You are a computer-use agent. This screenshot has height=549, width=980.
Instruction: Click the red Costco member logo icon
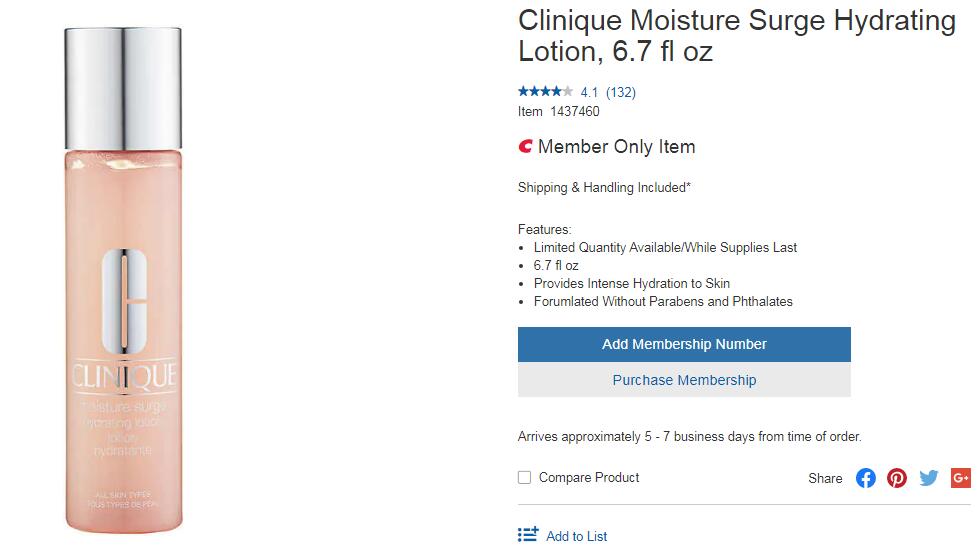(x=525, y=147)
